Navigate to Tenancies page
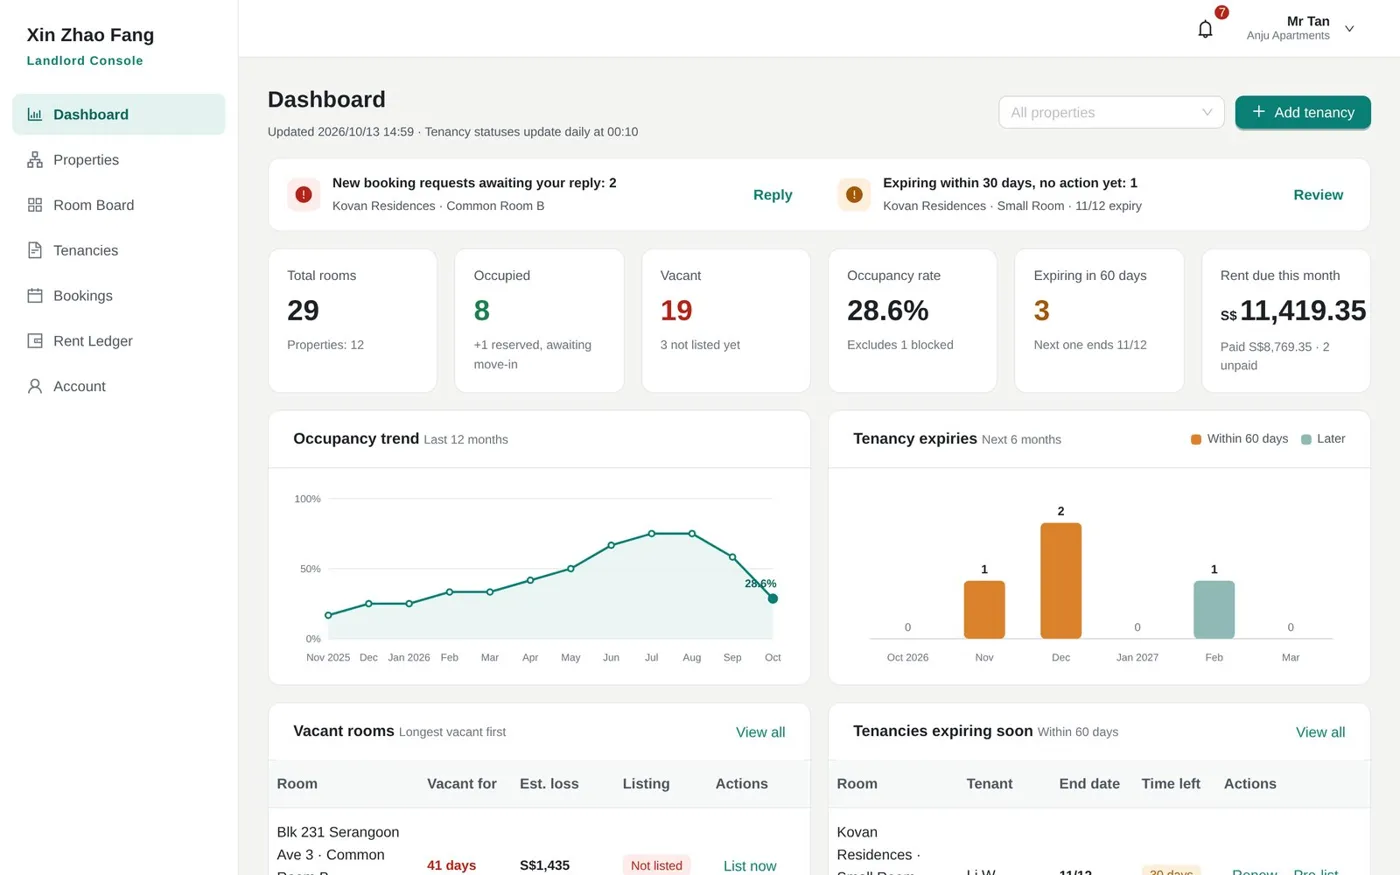The image size is (1400, 875). [119, 250]
